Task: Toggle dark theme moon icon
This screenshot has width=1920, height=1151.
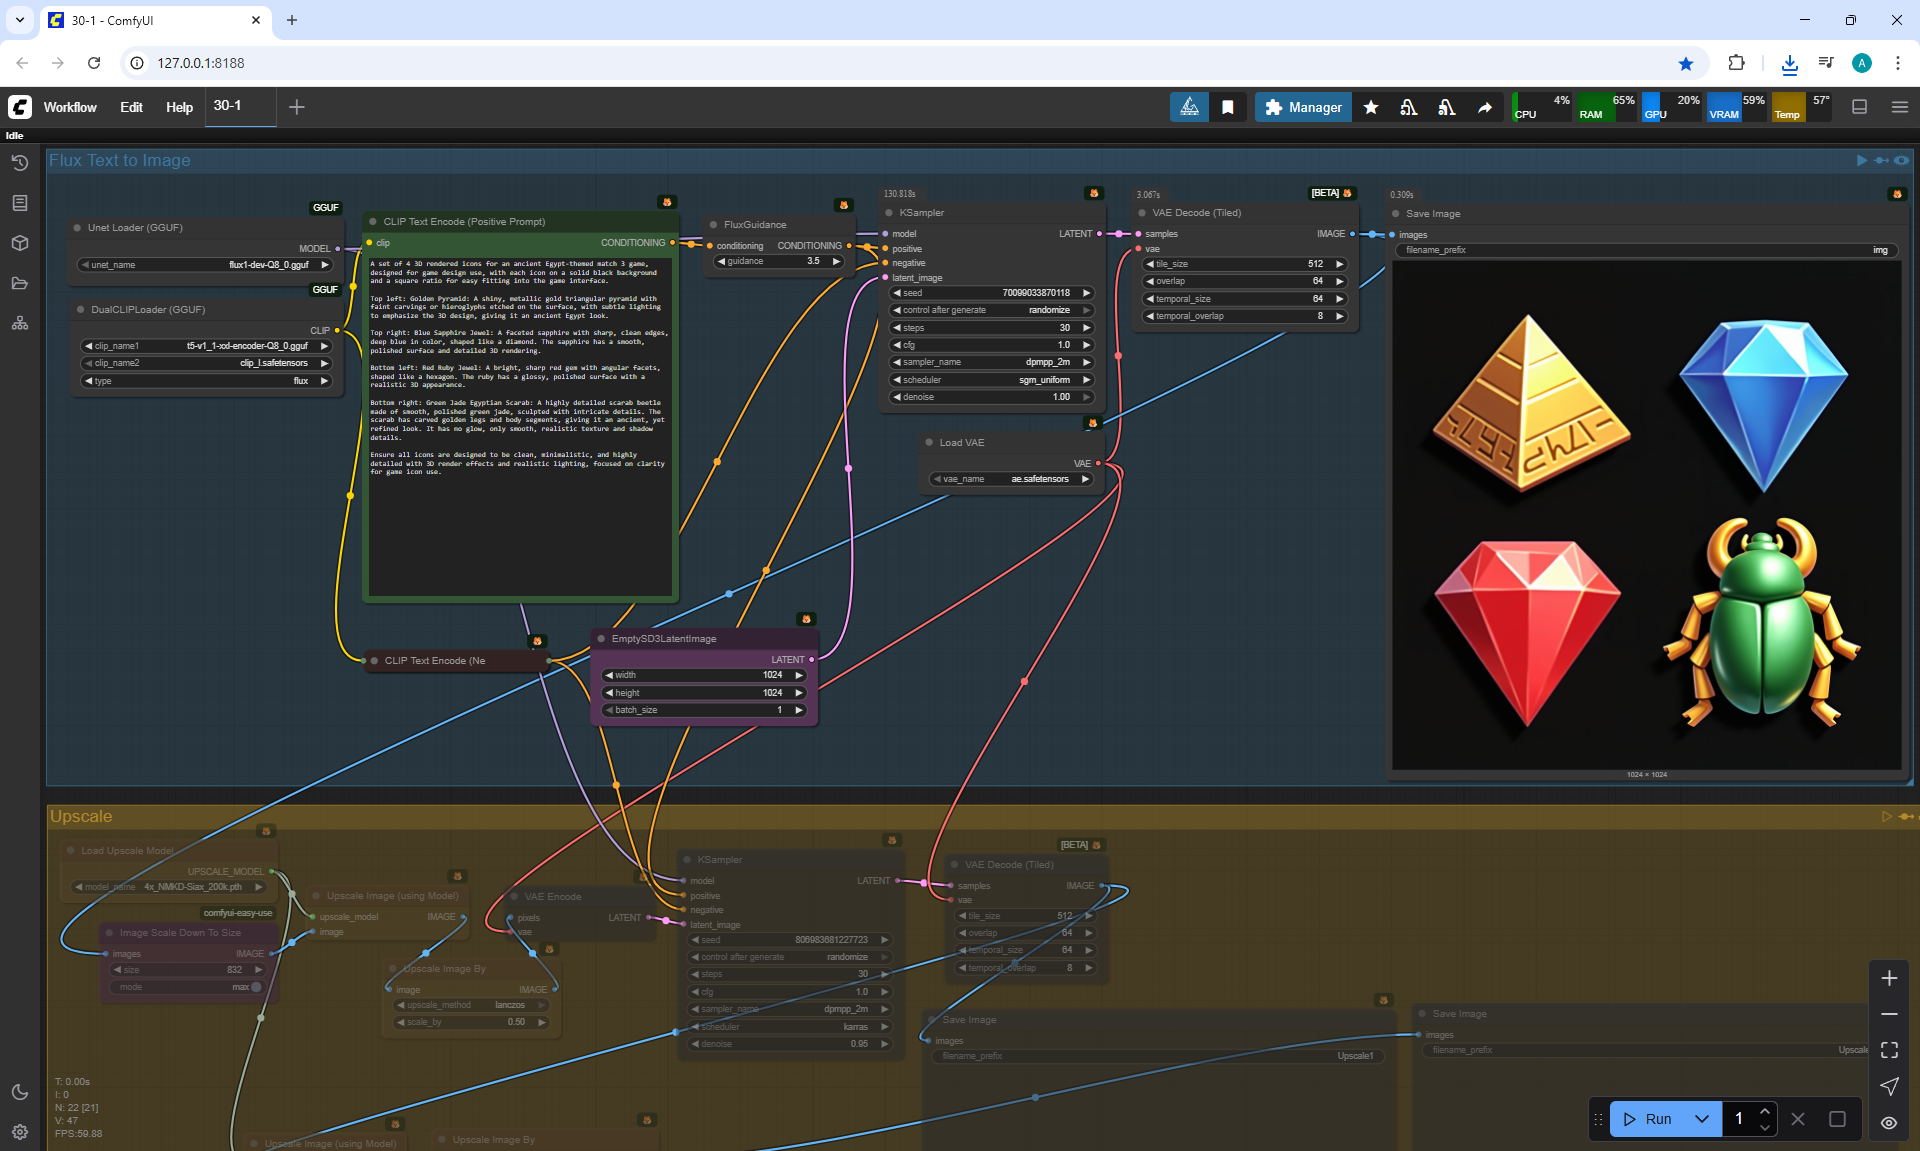Action: 19,1092
